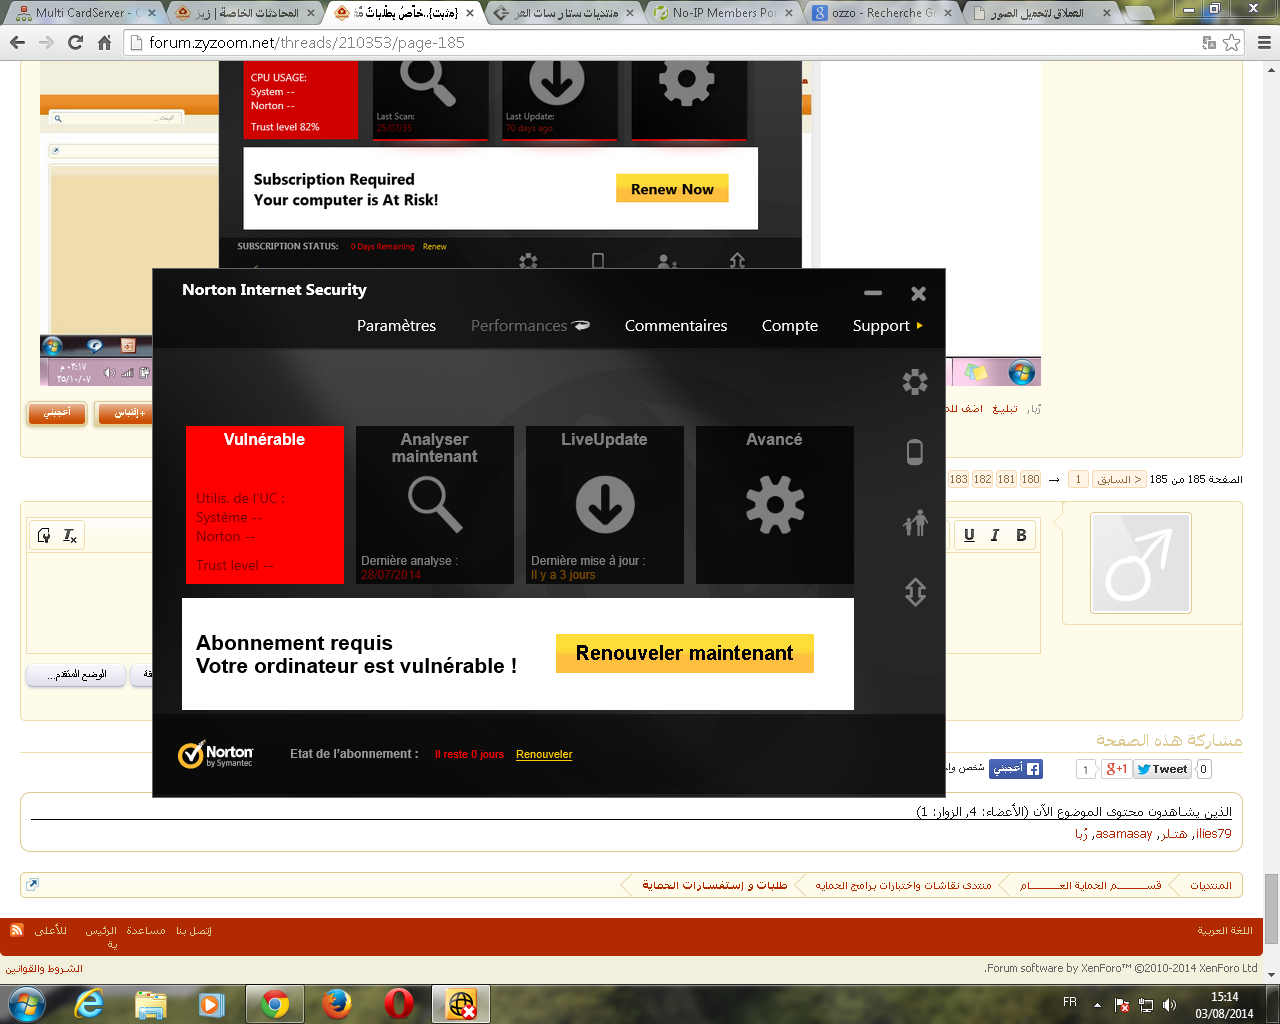The width and height of the screenshot is (1280, 1024).
Task: Click the asamasay username link
Action: click(x=1124, y=834)
